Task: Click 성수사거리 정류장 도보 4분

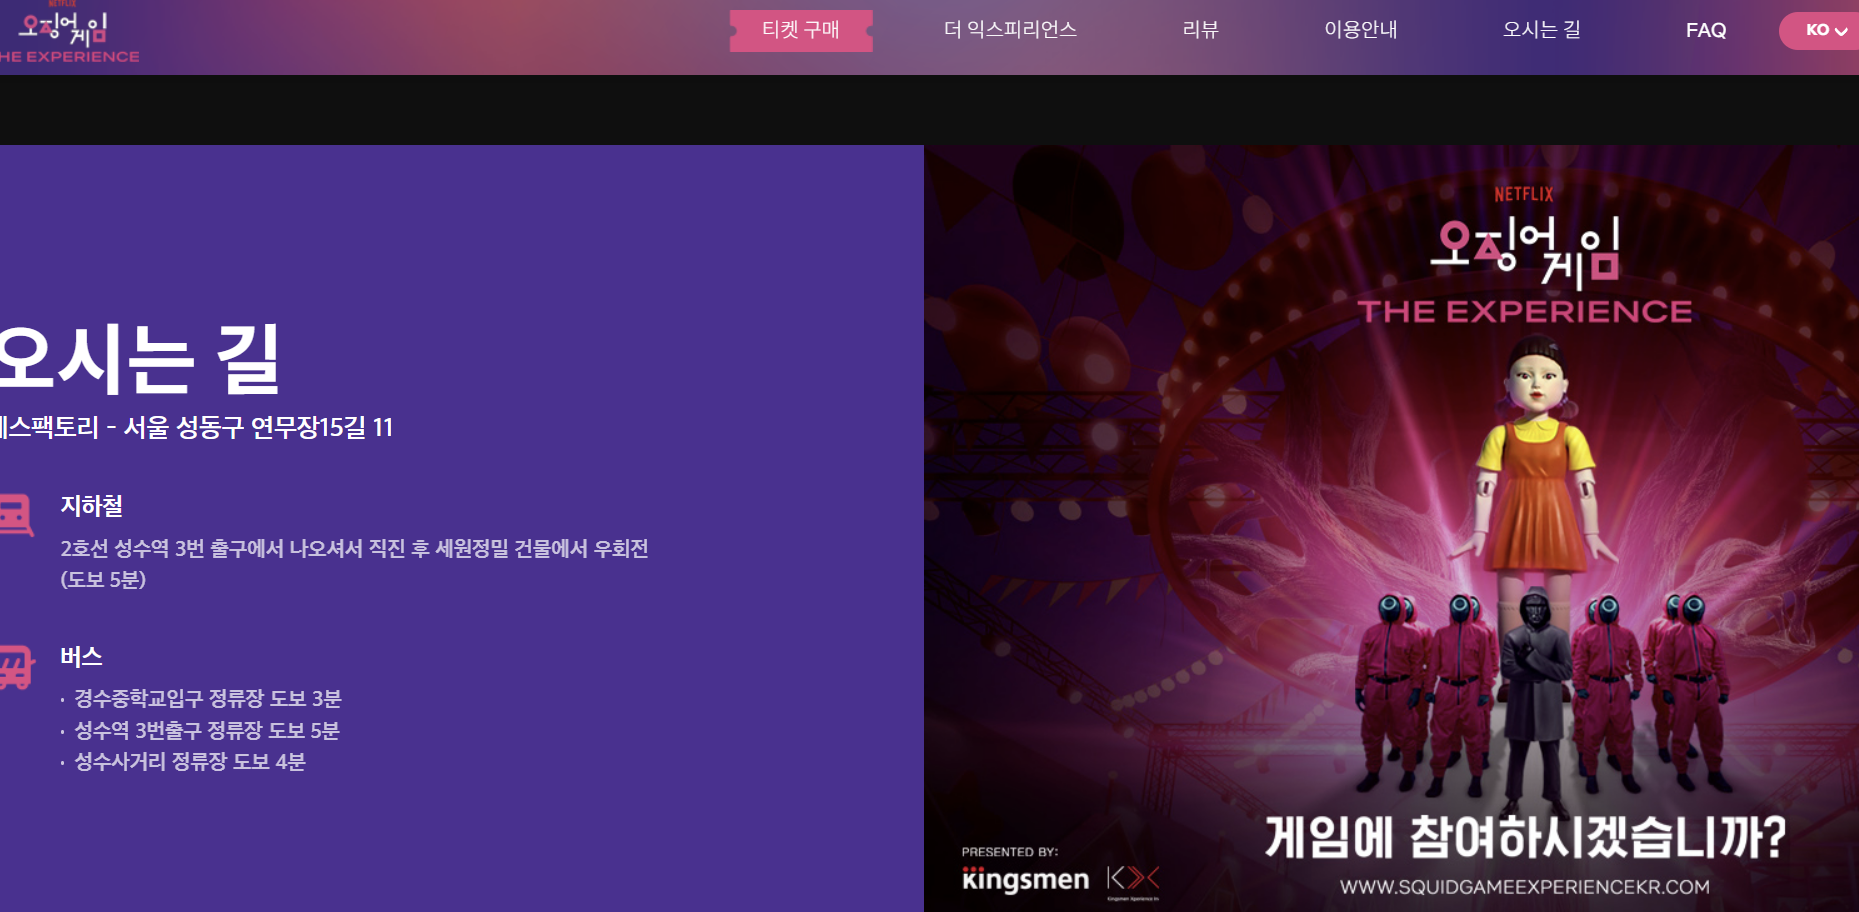Action: [190, 762]
